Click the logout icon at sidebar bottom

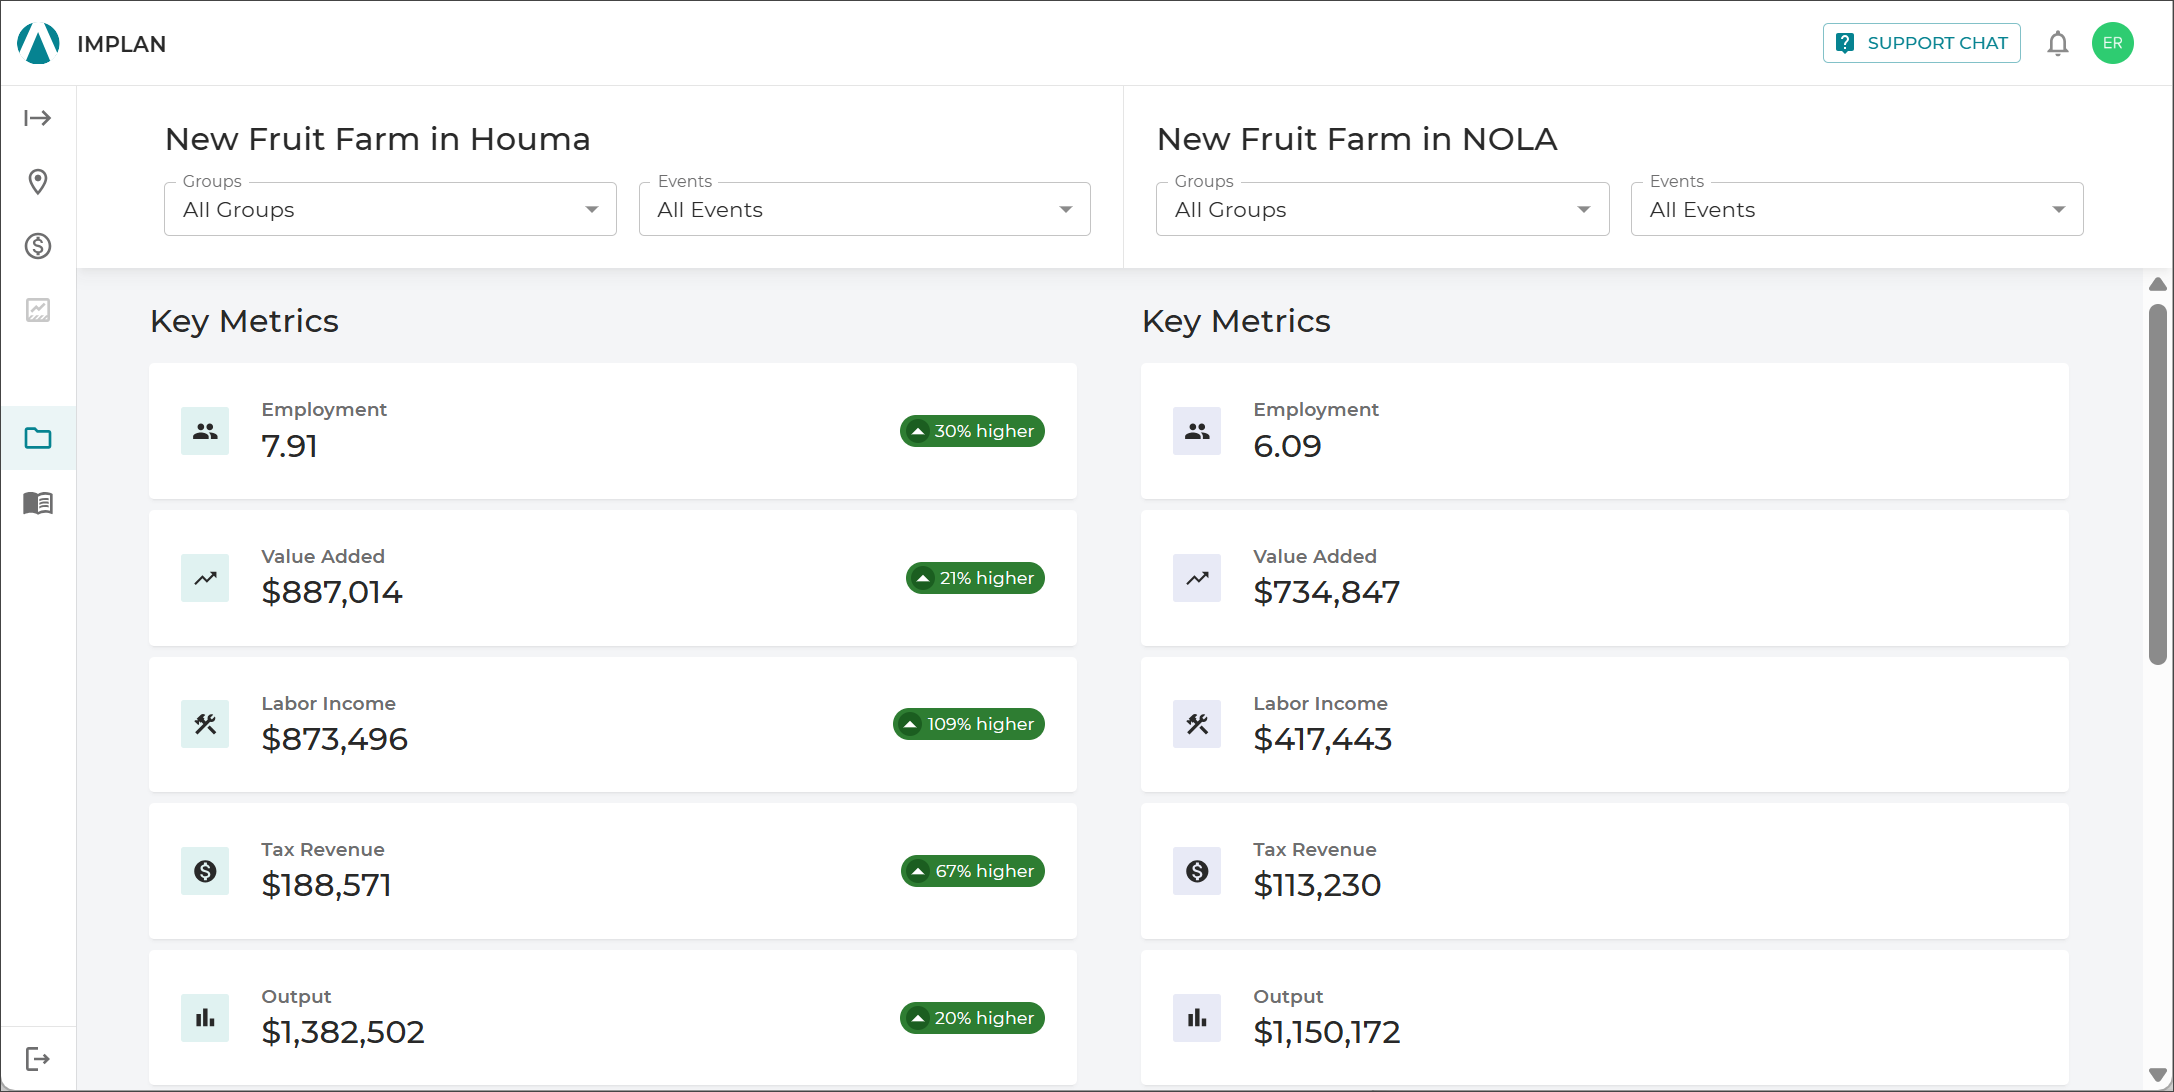[38, 1059]
